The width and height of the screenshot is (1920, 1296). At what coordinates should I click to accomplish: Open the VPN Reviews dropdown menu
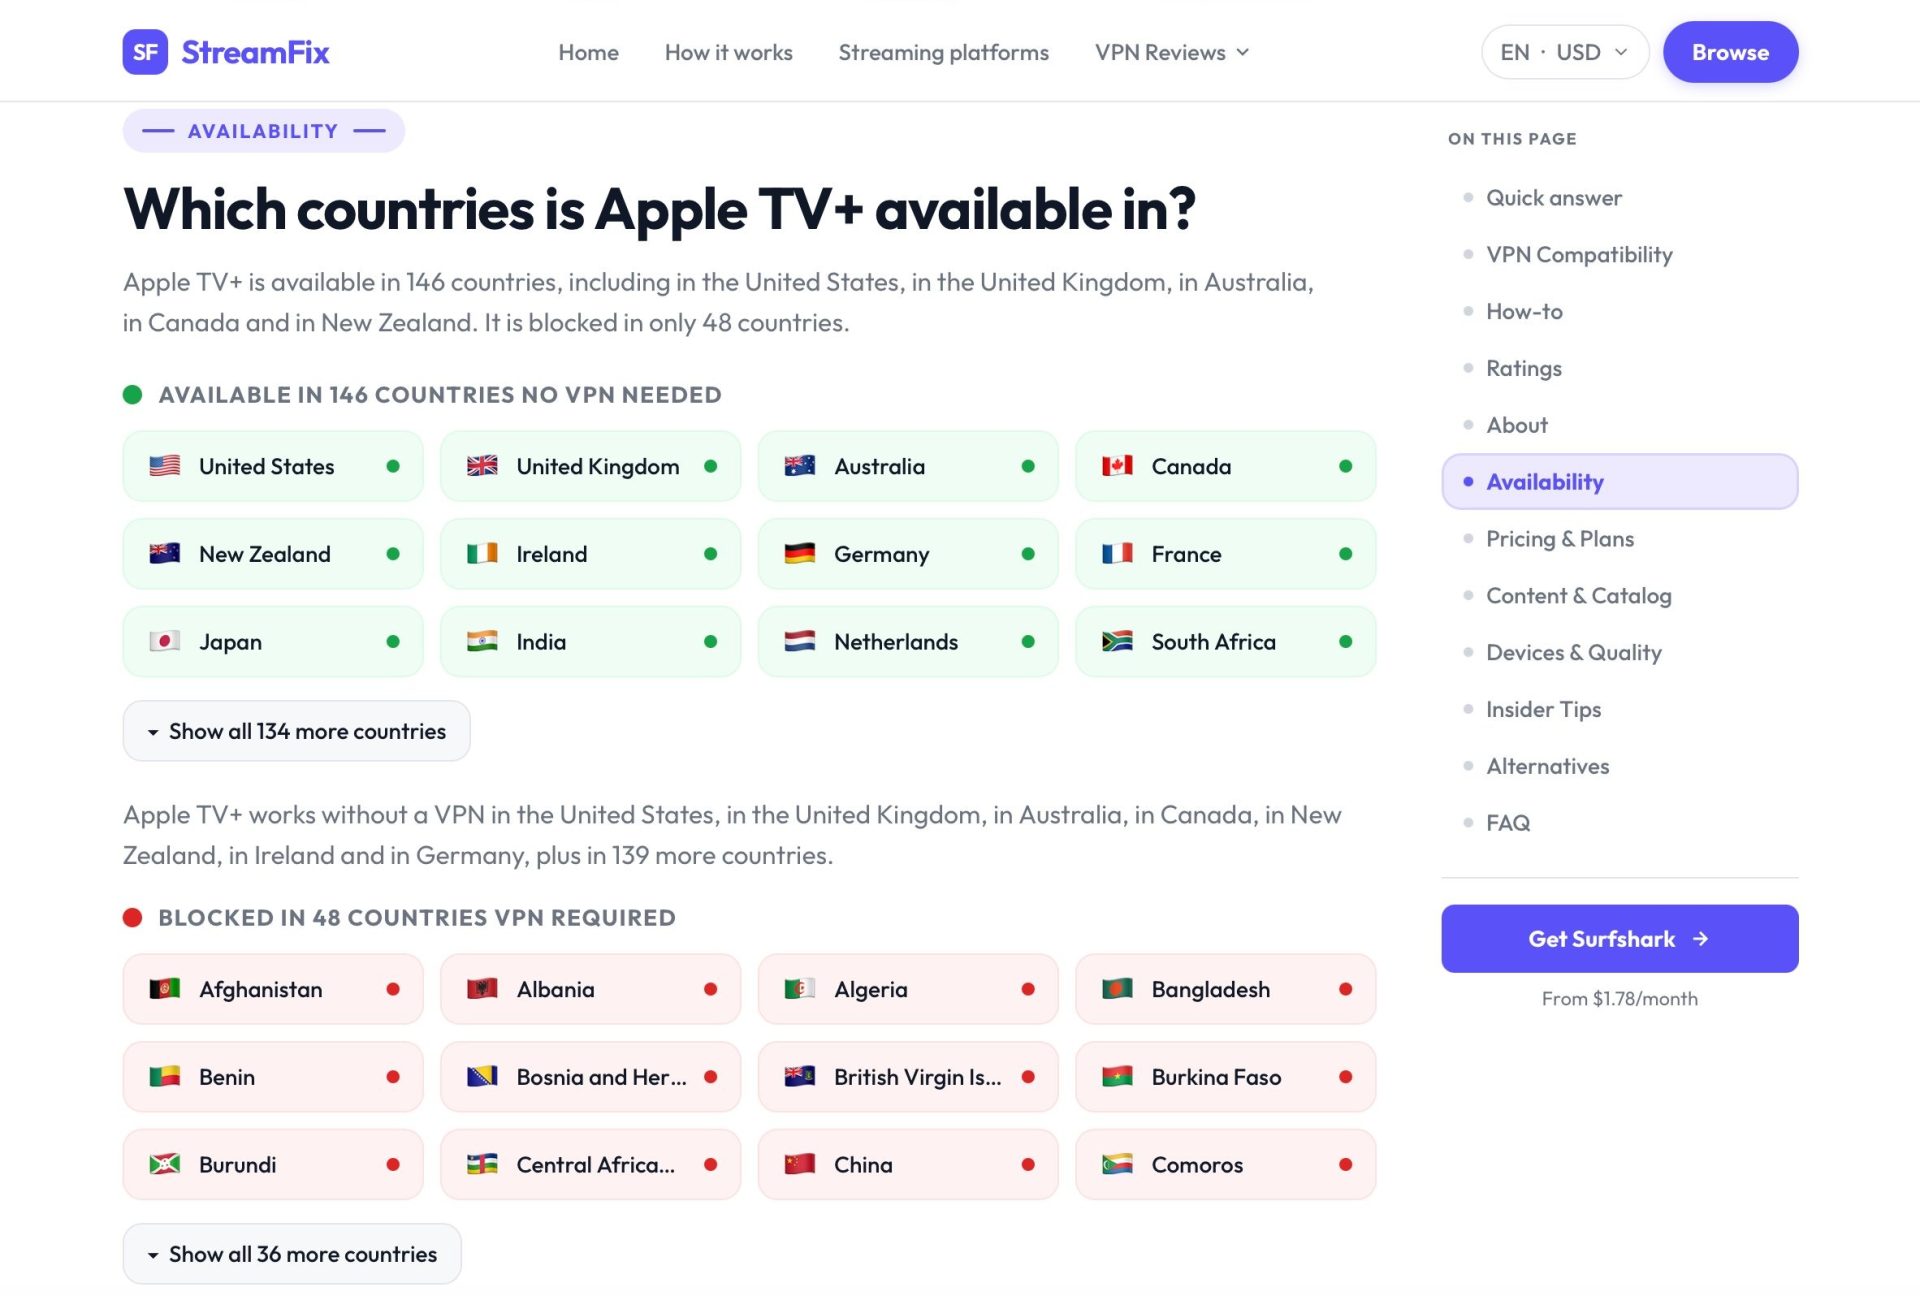click(x=1172, y=52)
